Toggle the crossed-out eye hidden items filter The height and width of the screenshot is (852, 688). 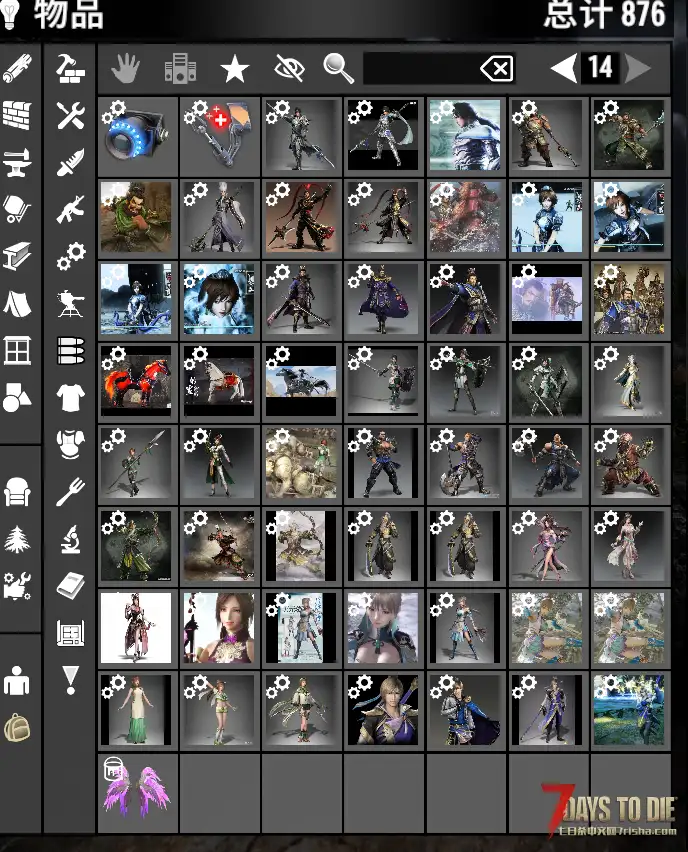(289, 68)
